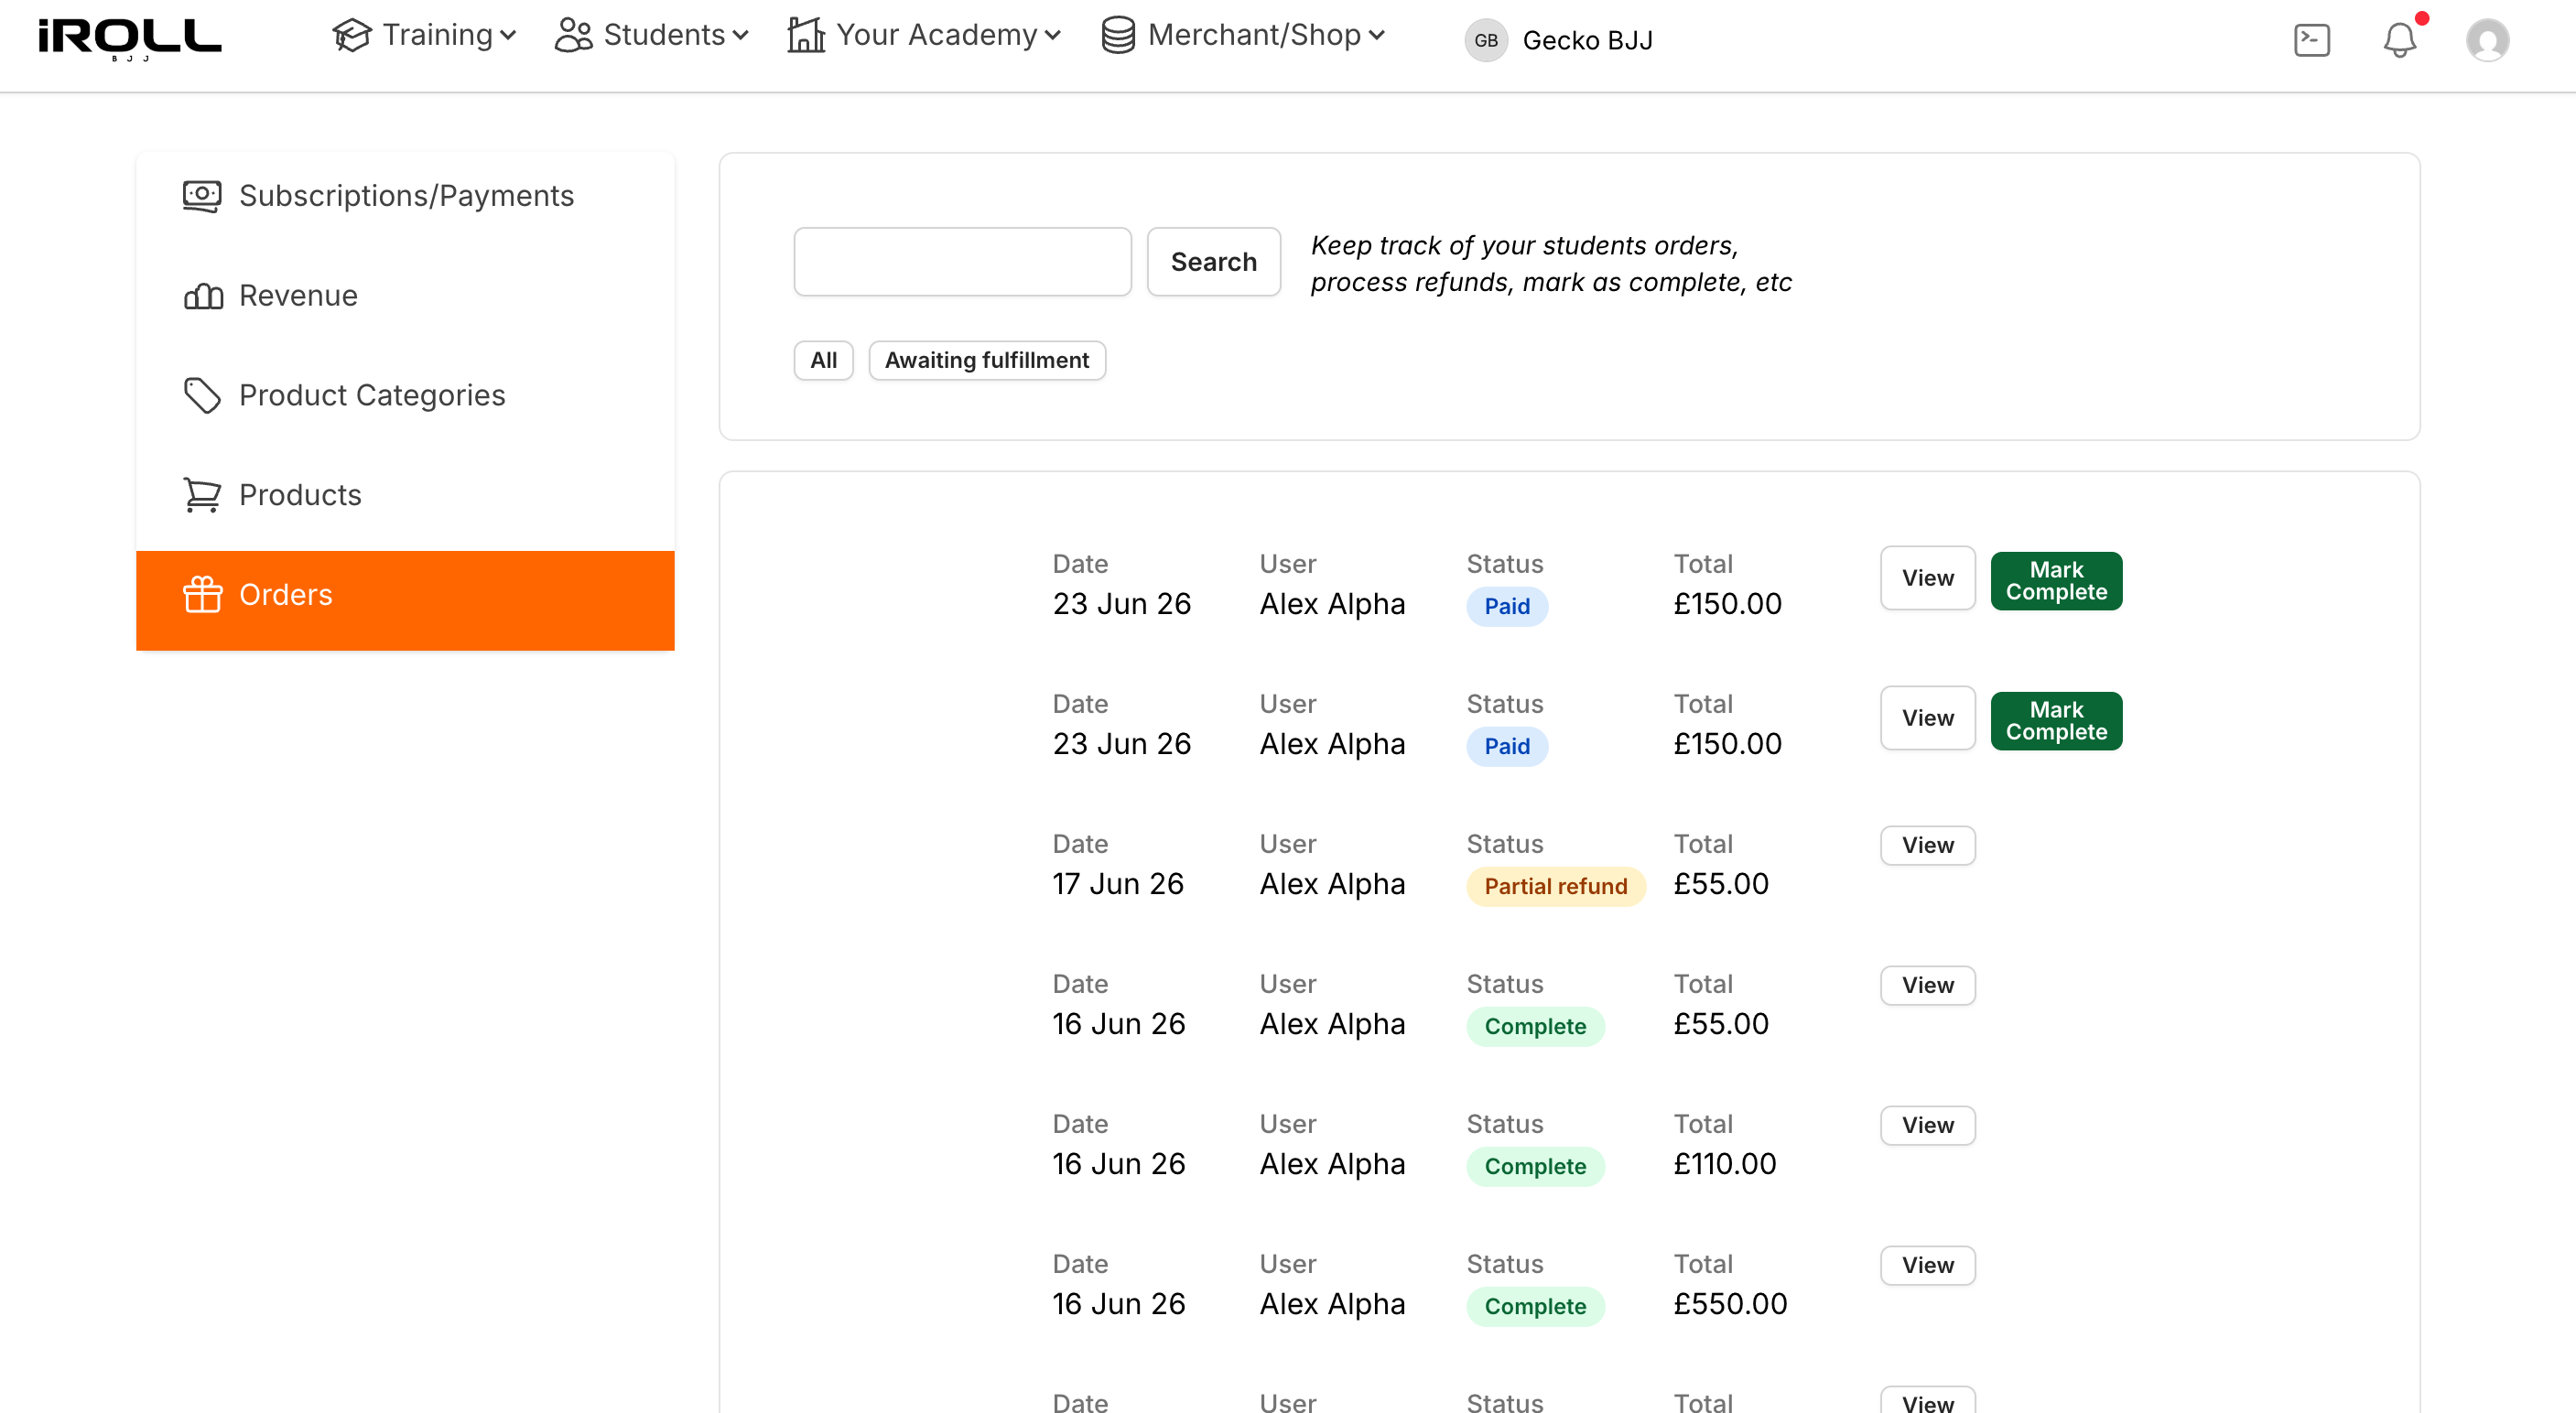Click the GB academy avatar badge
This screenshot has width=2576, height=1413.
1485,40
